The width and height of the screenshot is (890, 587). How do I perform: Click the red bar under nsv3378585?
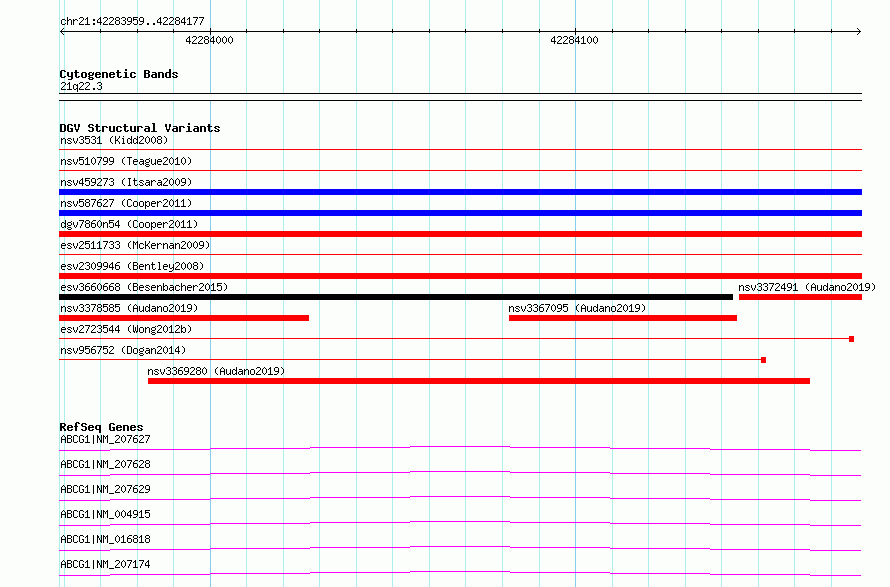click(184, 318)
